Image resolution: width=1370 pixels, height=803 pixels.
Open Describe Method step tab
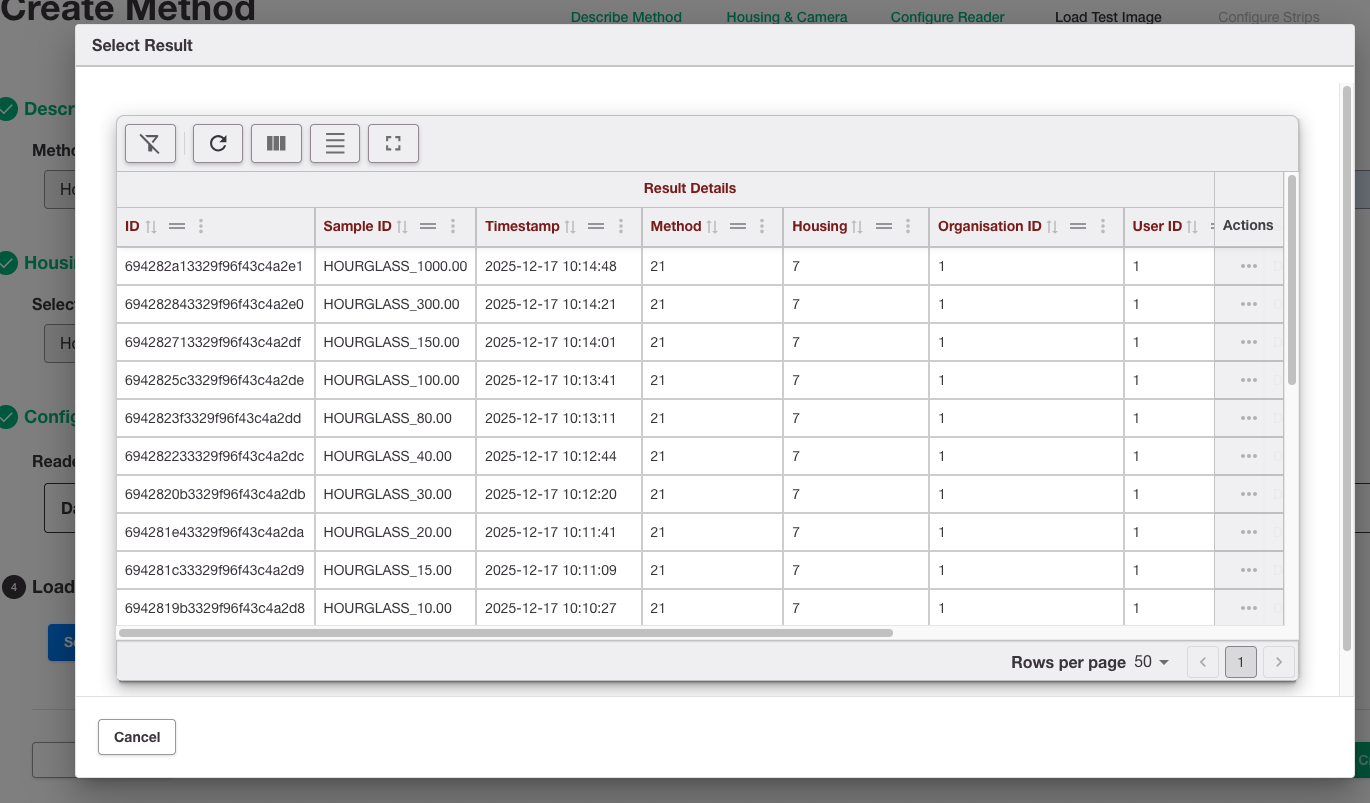tap(626, 17)
